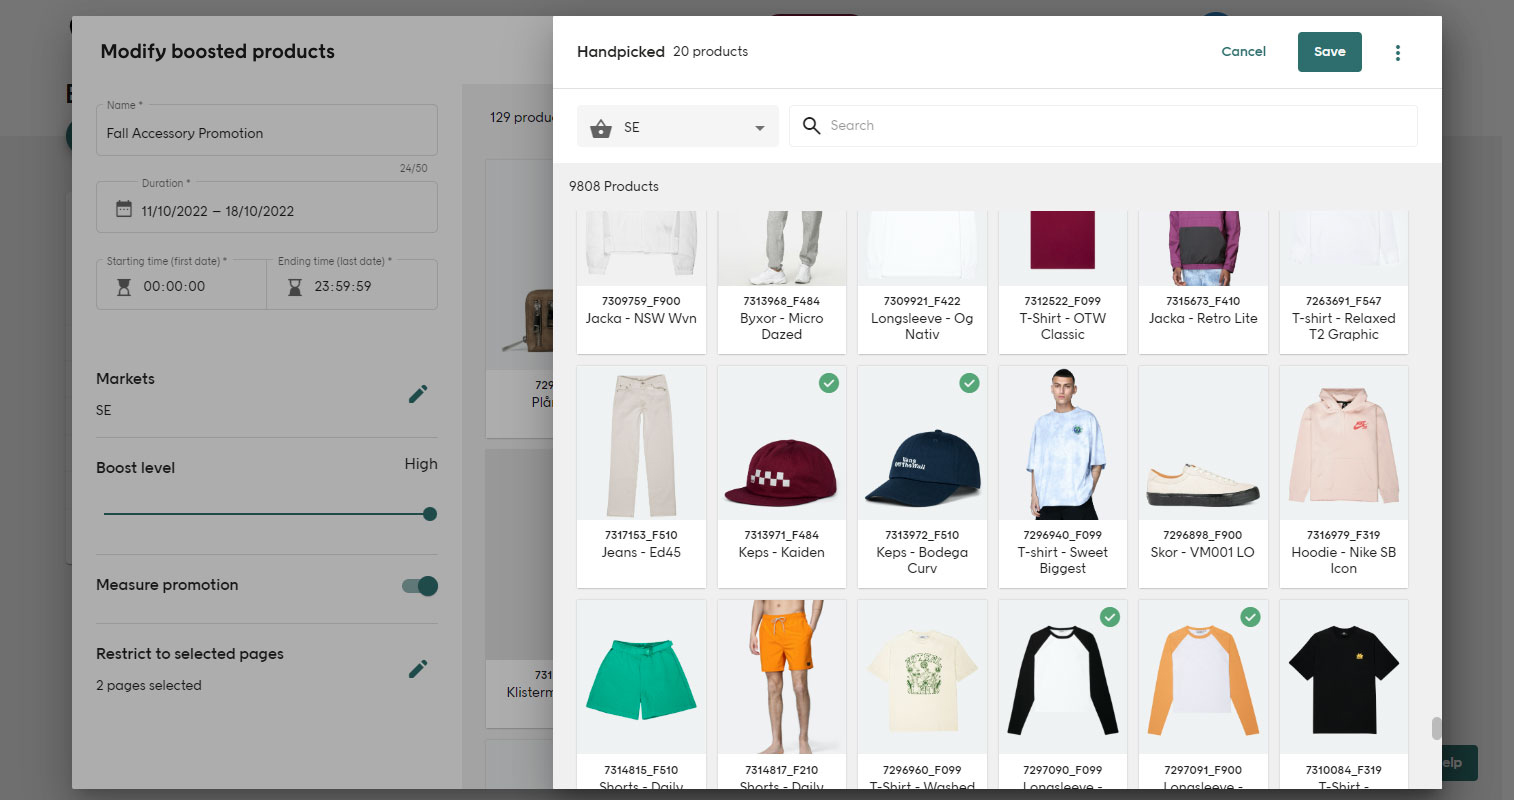The height and width of the screenshot is (800, 1514).
Task: Click the Starting time 00:00:00 field
Action: 181,285
